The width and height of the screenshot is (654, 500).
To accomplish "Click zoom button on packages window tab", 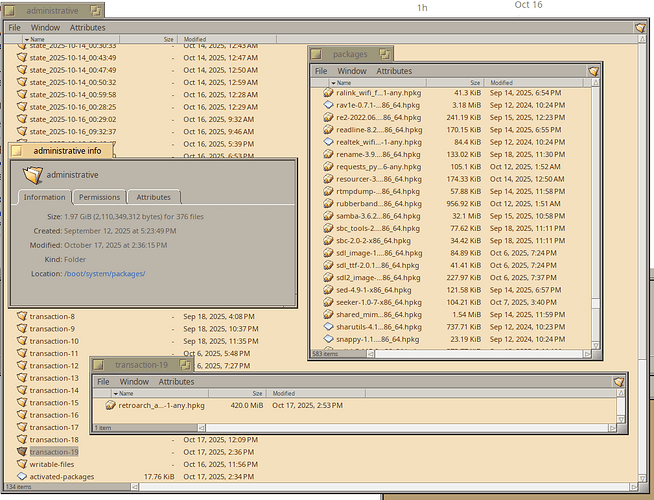I will (x=384, y=54).
